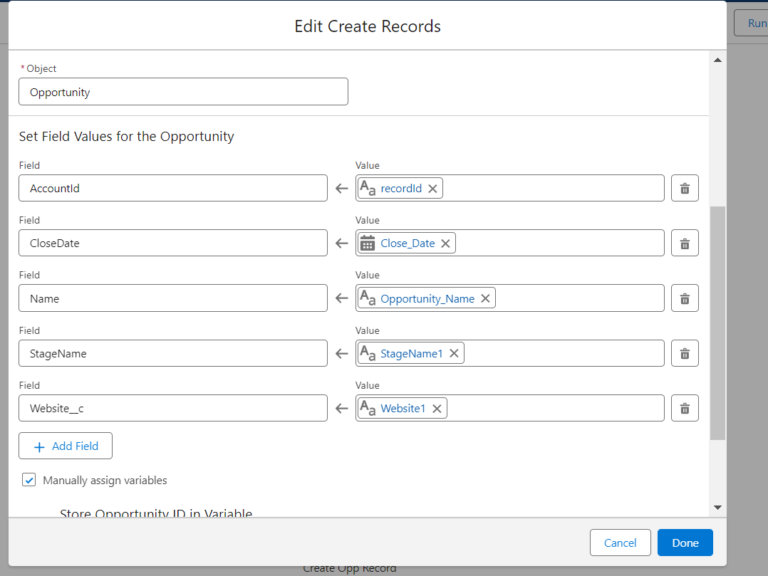The width and height of the screenshot is (768, 576).
Task: Open the StageName field picker
Action: point(173,353)
